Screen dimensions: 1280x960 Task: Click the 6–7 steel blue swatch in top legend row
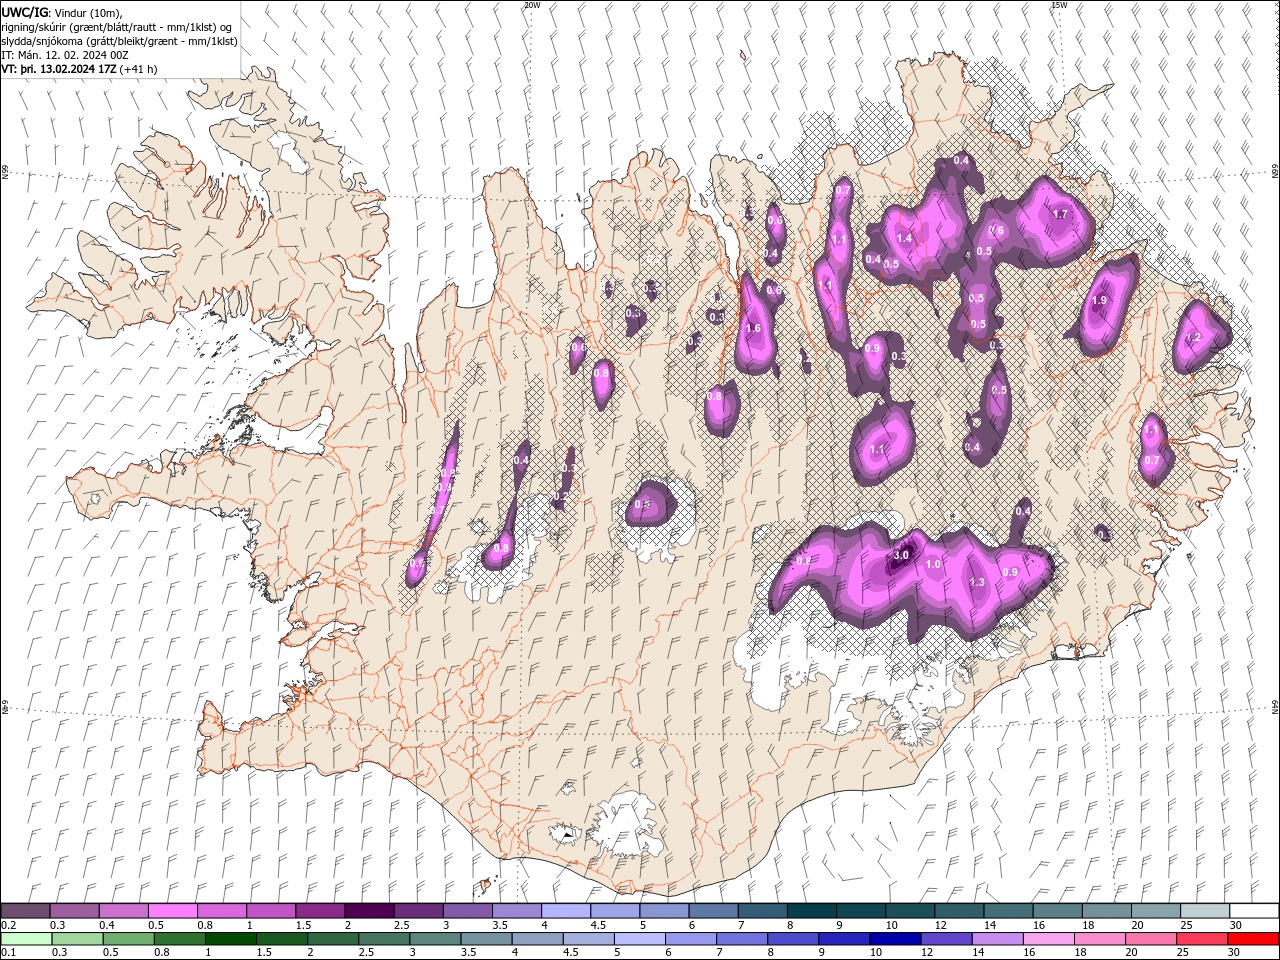[714, 911]
